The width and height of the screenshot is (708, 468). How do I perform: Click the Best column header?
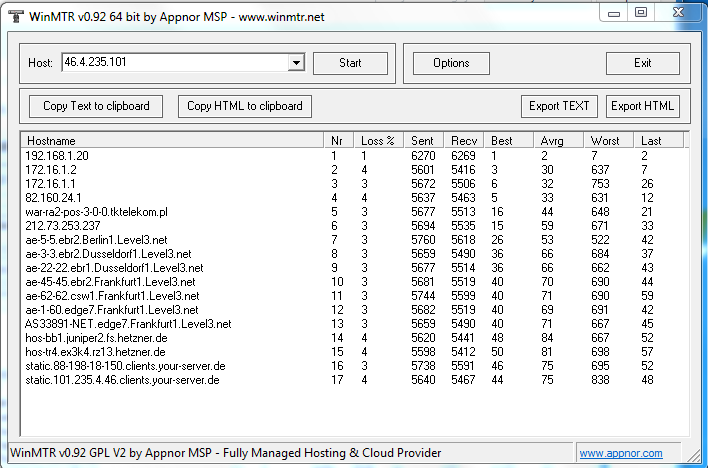509,140
